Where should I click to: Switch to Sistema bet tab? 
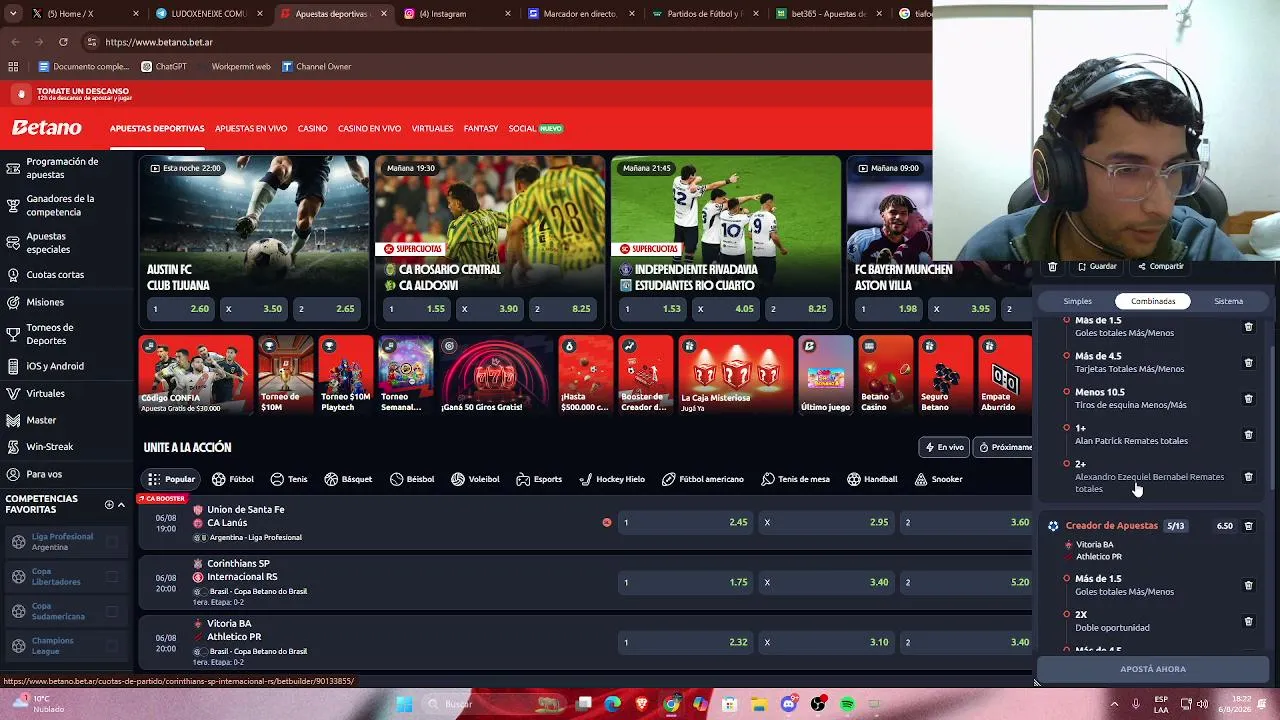coord(1228,301)
